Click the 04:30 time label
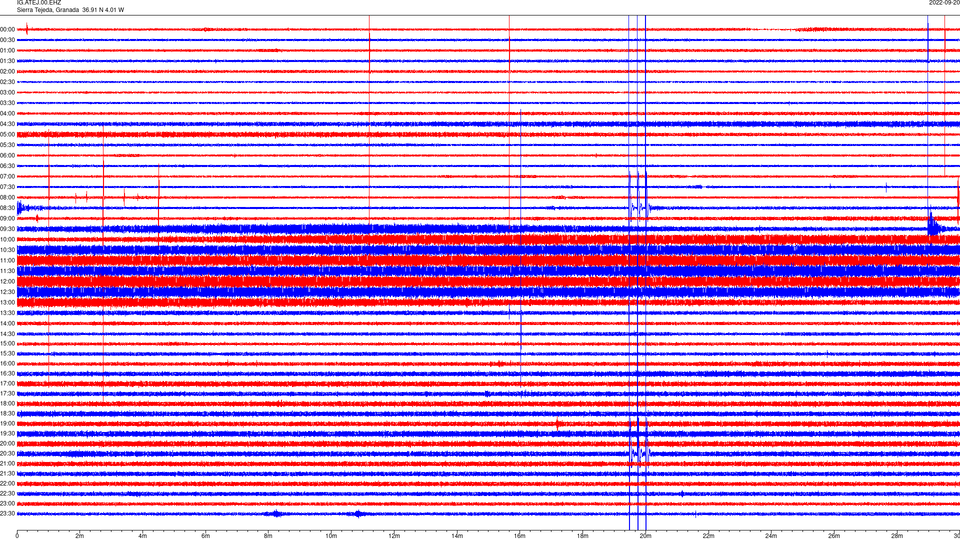This screenshot has width=960, height=540. [x=7, y=124]
